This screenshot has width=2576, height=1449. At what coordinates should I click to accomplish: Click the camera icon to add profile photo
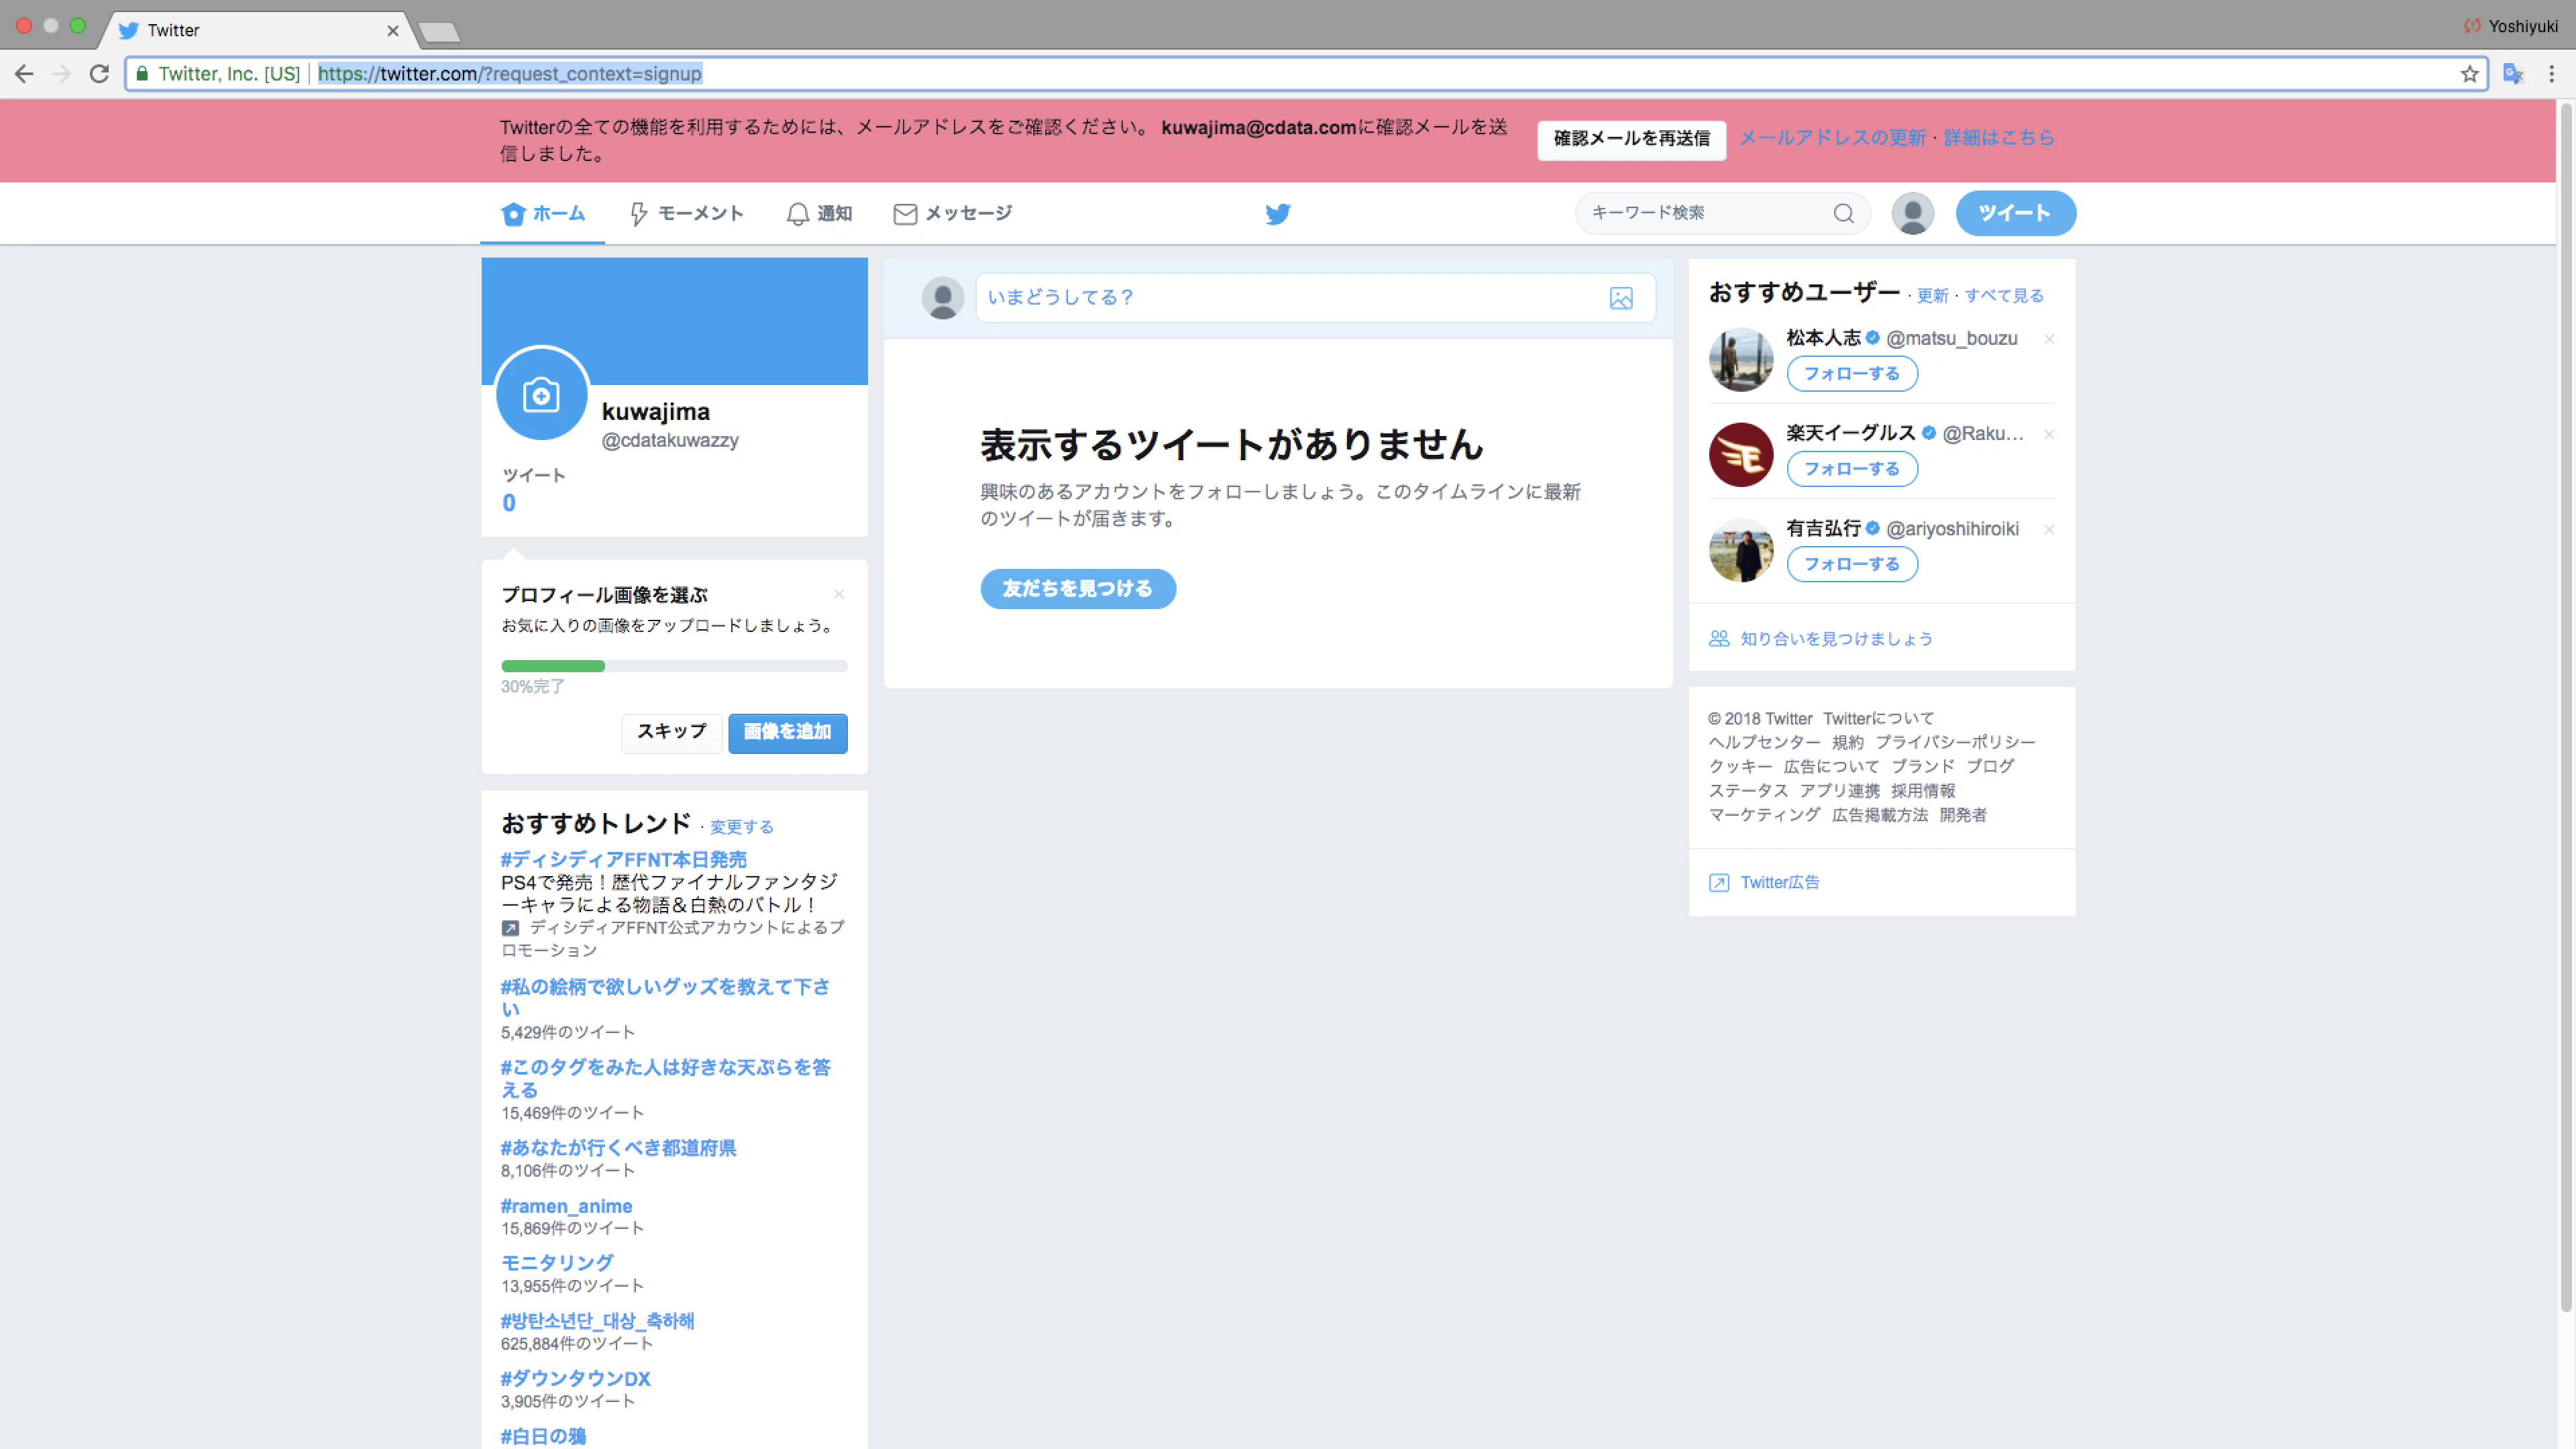click(541, 395)
